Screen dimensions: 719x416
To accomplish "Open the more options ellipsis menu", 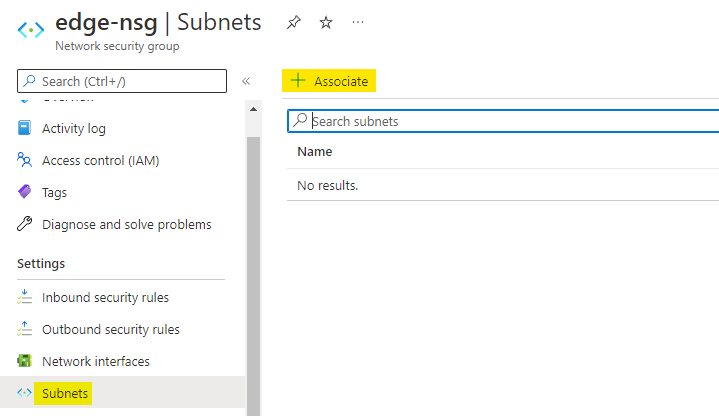I will (x=358, y=22).
